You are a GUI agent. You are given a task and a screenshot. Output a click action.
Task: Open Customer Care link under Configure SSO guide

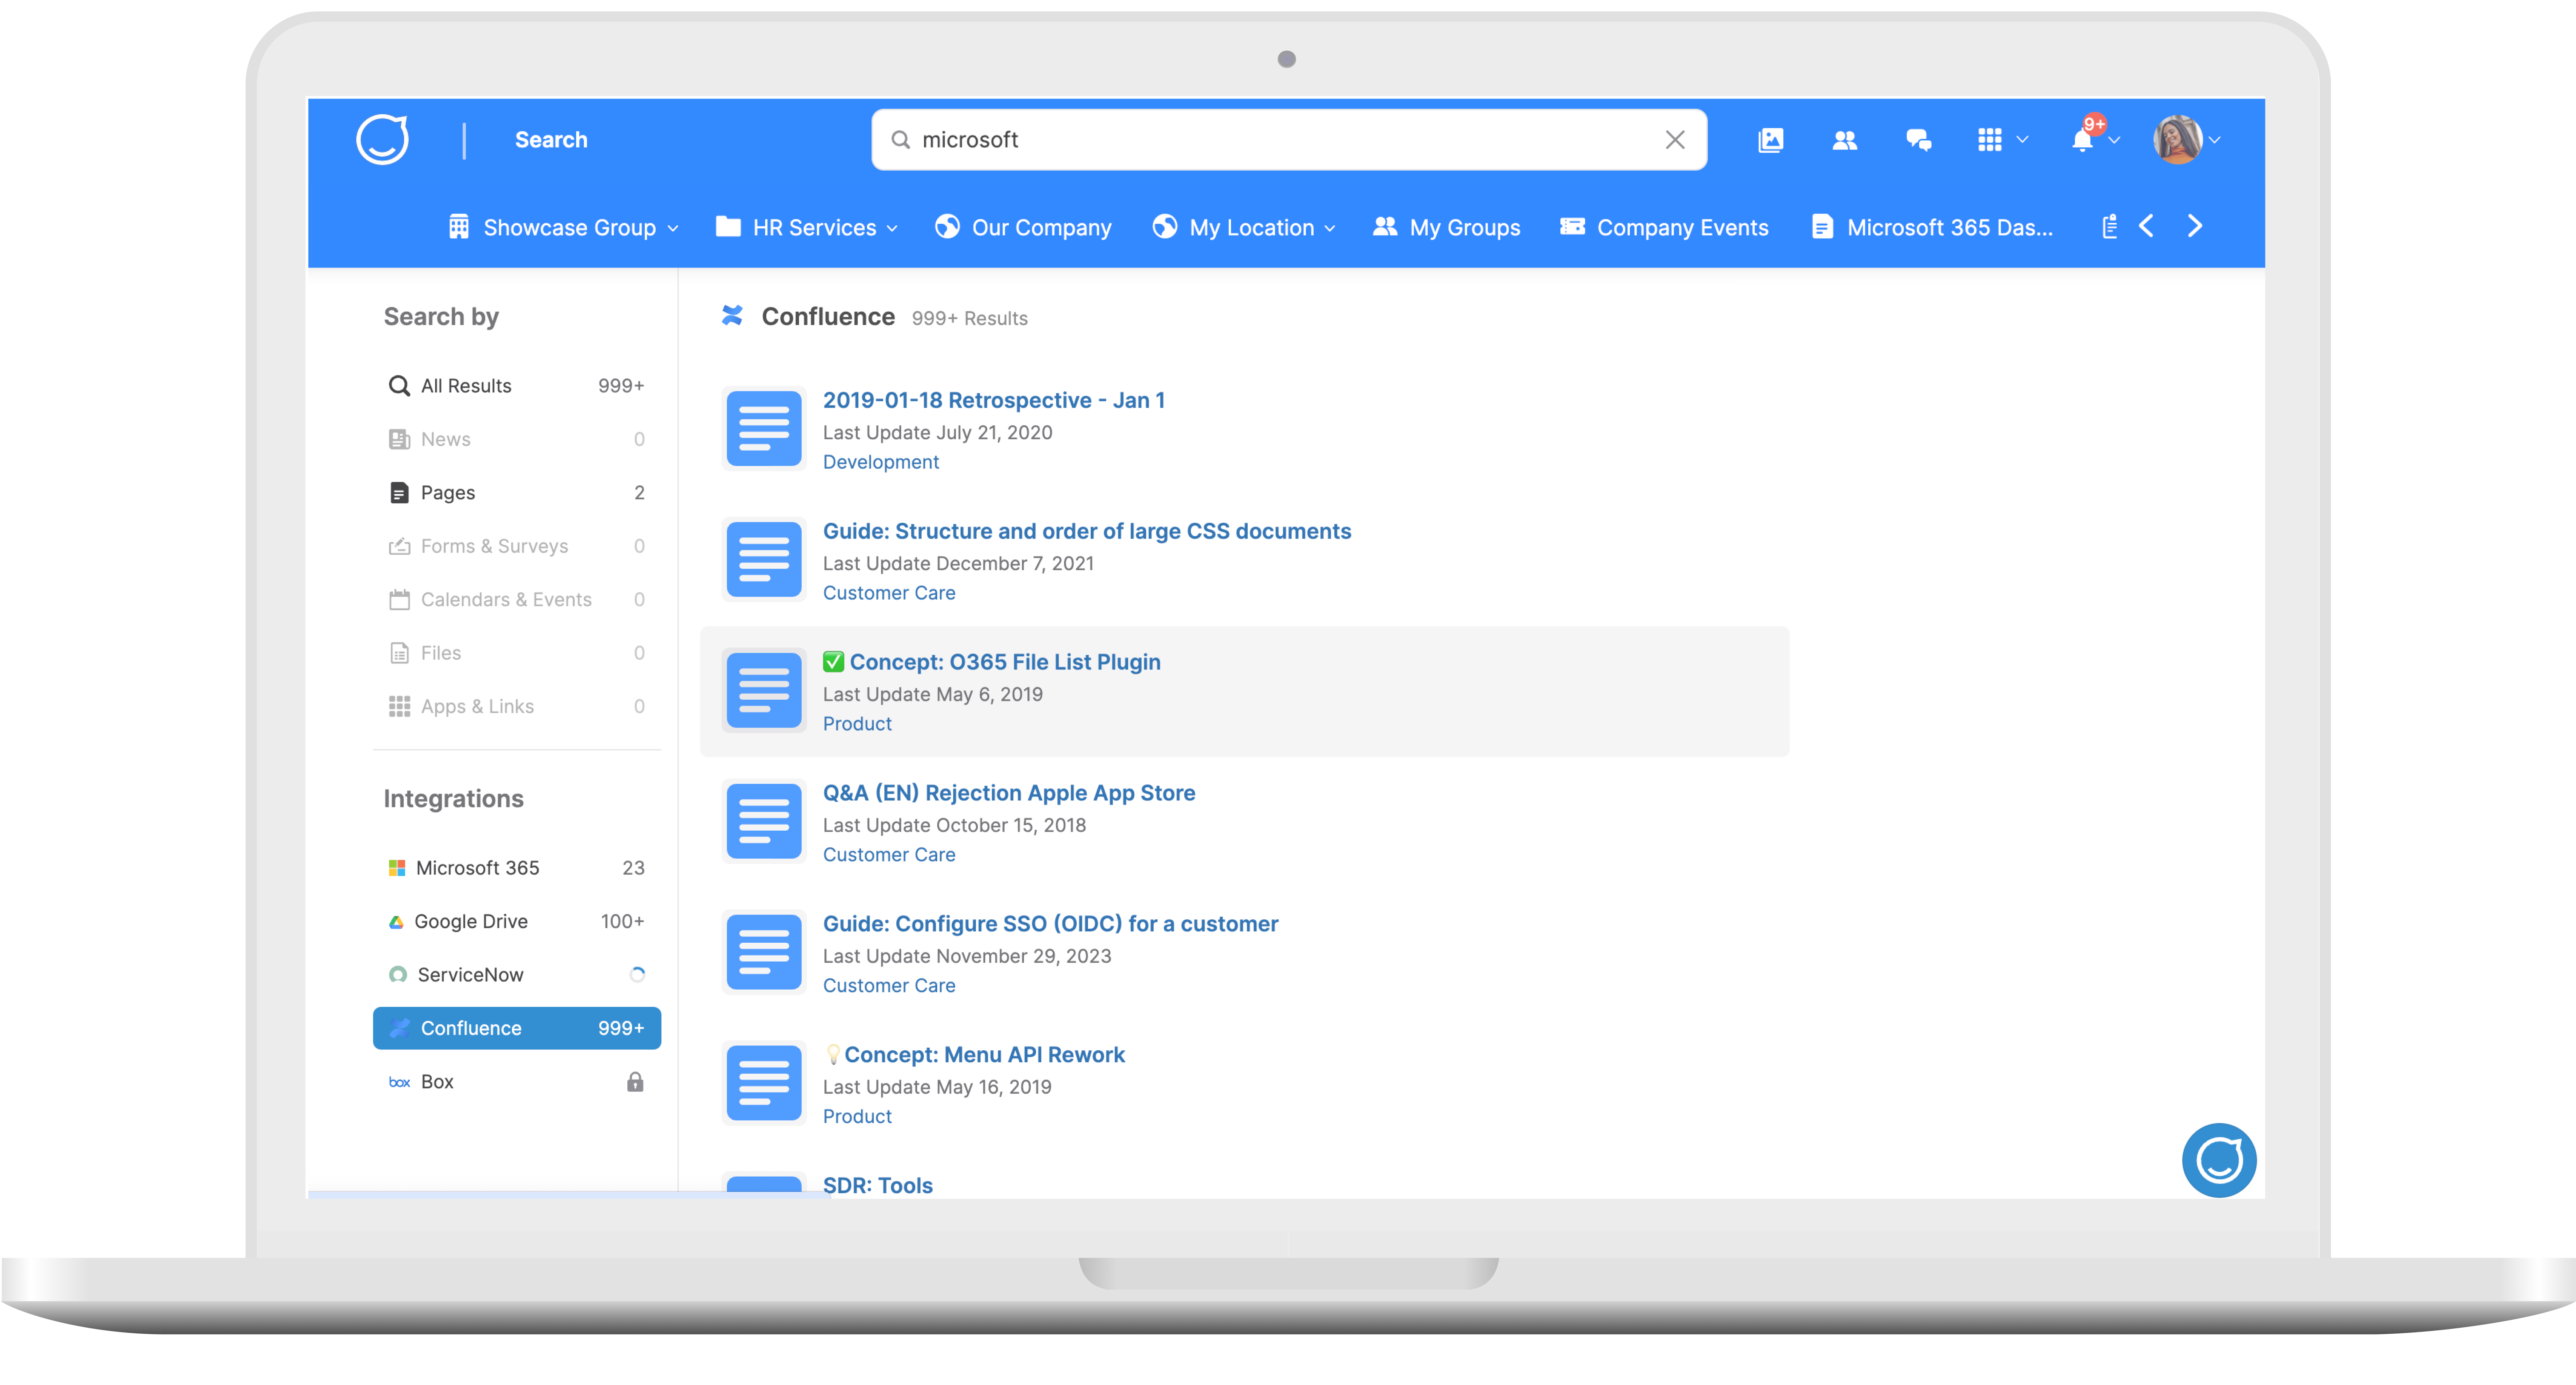coord(888,986)
